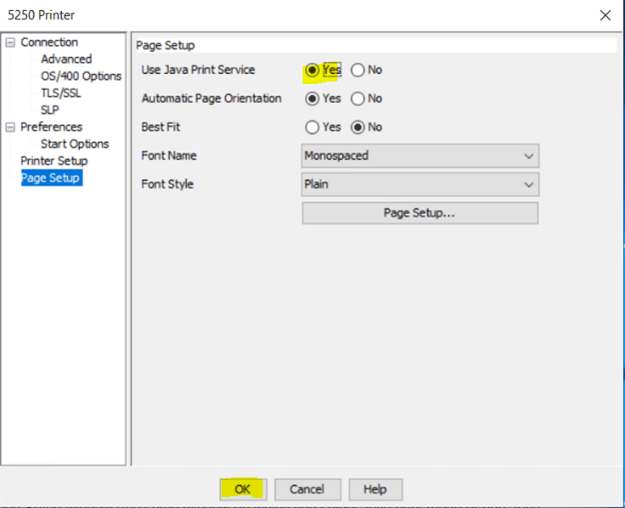Image resolution: width=625 pixels, height=508 pixels.
Task: Select SLP tree item
Action: [49, 110]
